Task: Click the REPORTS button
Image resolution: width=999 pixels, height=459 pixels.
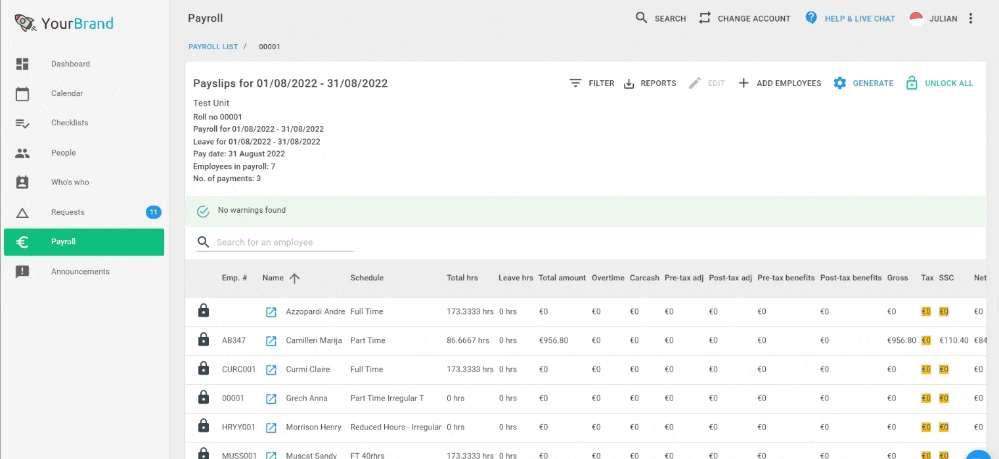Action: coord(649,84)
